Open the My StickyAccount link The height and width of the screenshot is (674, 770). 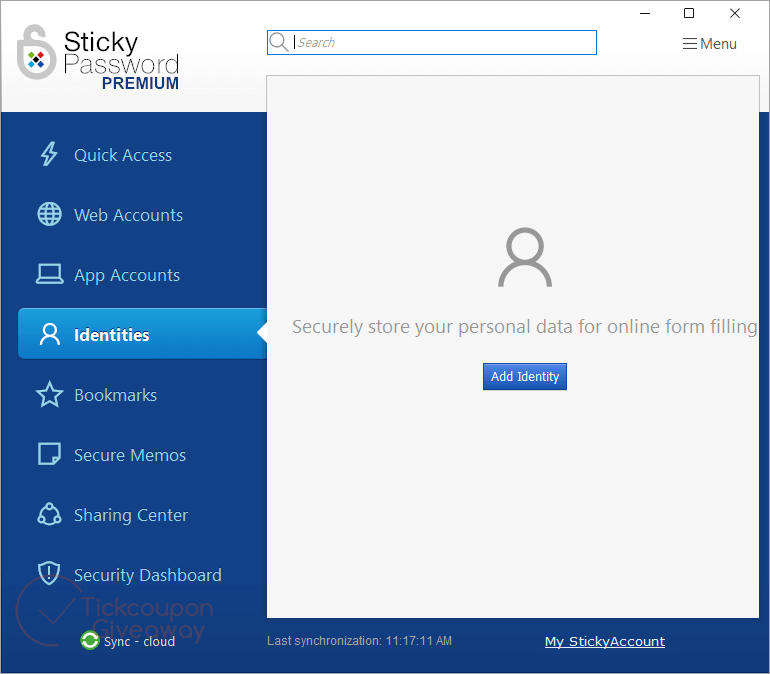point(604,642)
